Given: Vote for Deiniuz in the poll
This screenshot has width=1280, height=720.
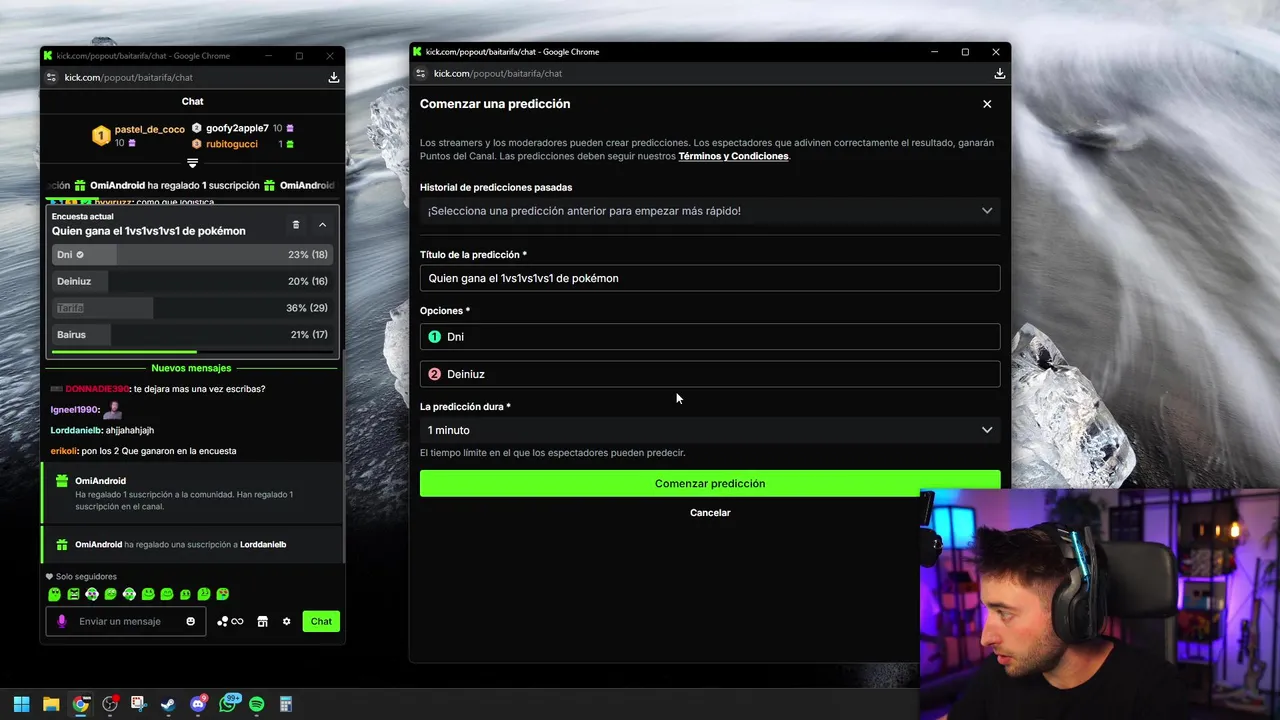Looking at the screenshot, I should [x=192, y=281].
